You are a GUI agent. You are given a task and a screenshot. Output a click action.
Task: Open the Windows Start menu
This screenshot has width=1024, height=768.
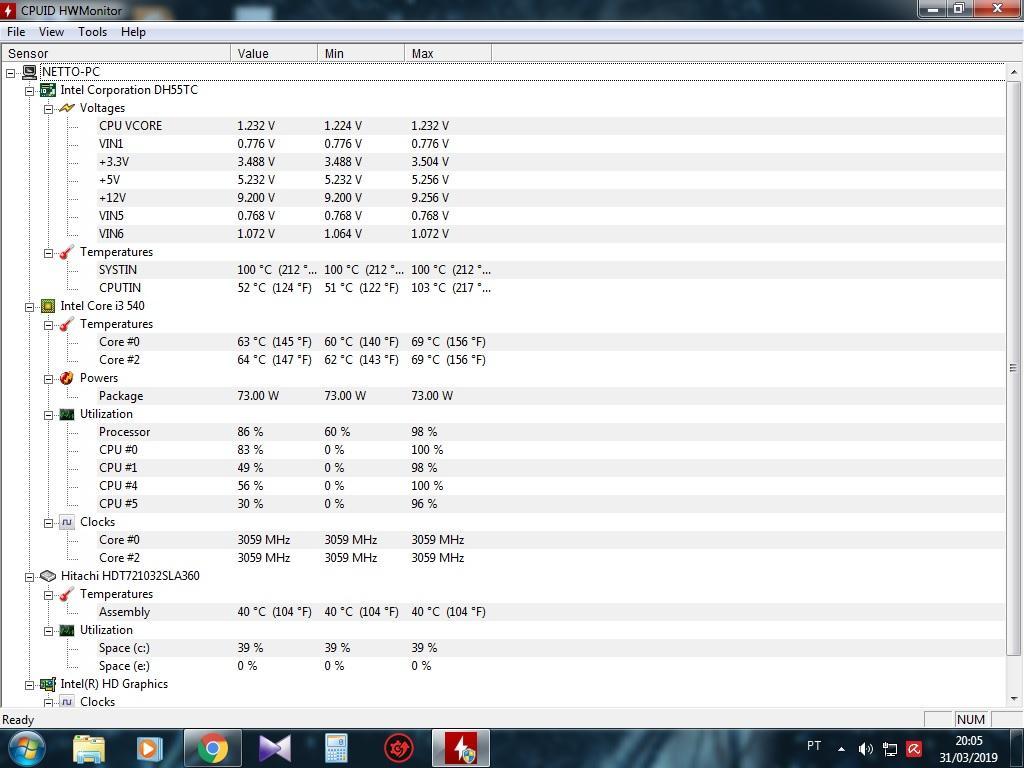coord(26,748)
